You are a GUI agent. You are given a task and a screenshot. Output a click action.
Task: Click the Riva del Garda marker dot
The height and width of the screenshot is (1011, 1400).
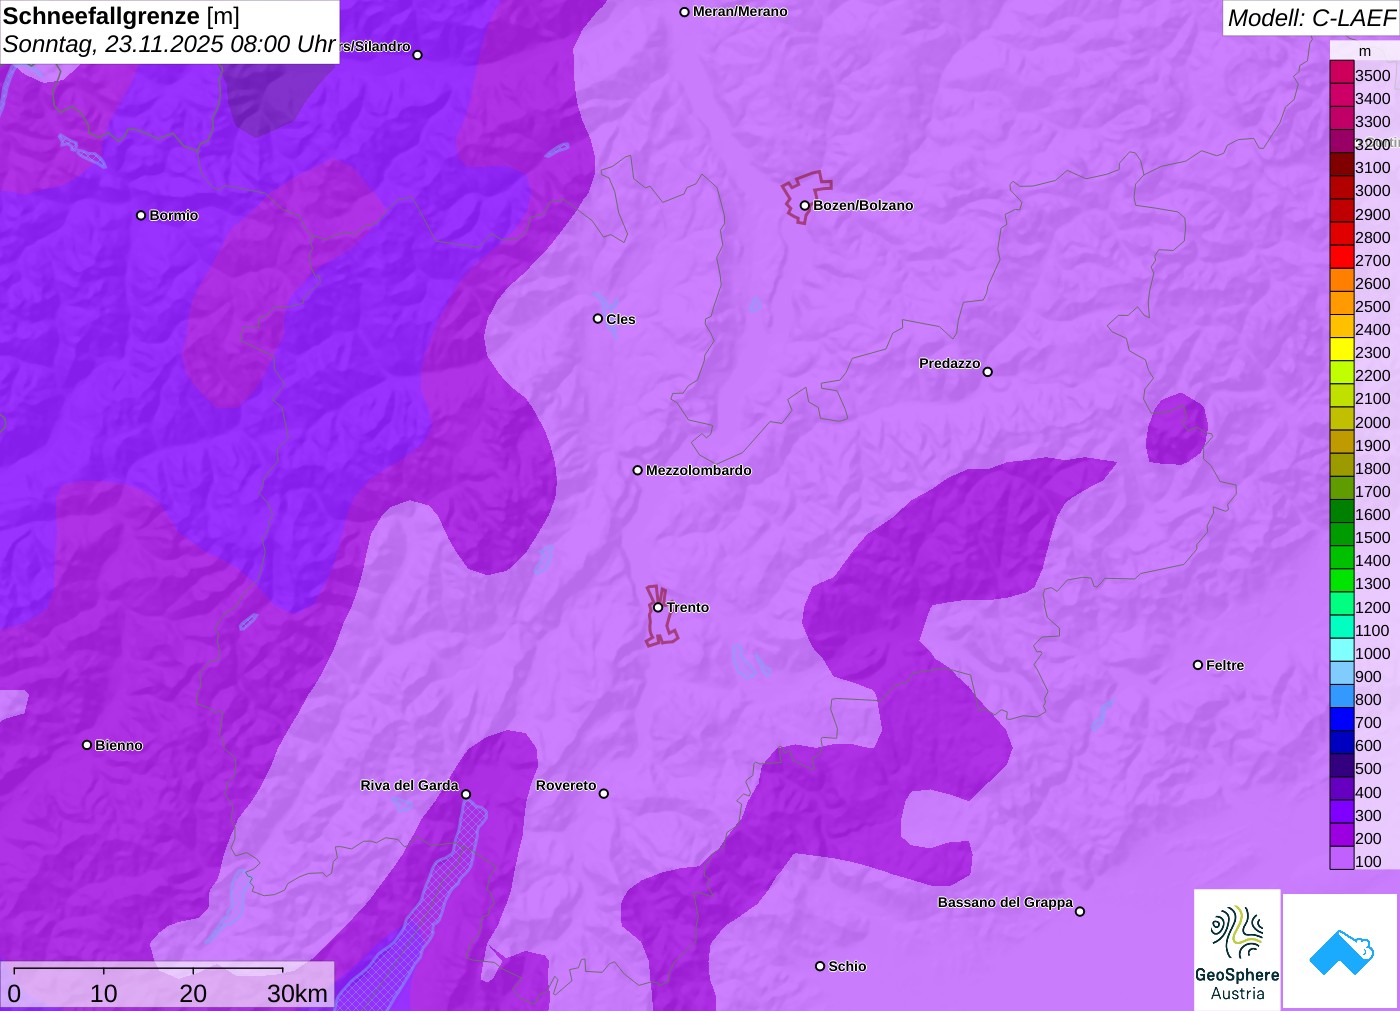tap(466, 794)
